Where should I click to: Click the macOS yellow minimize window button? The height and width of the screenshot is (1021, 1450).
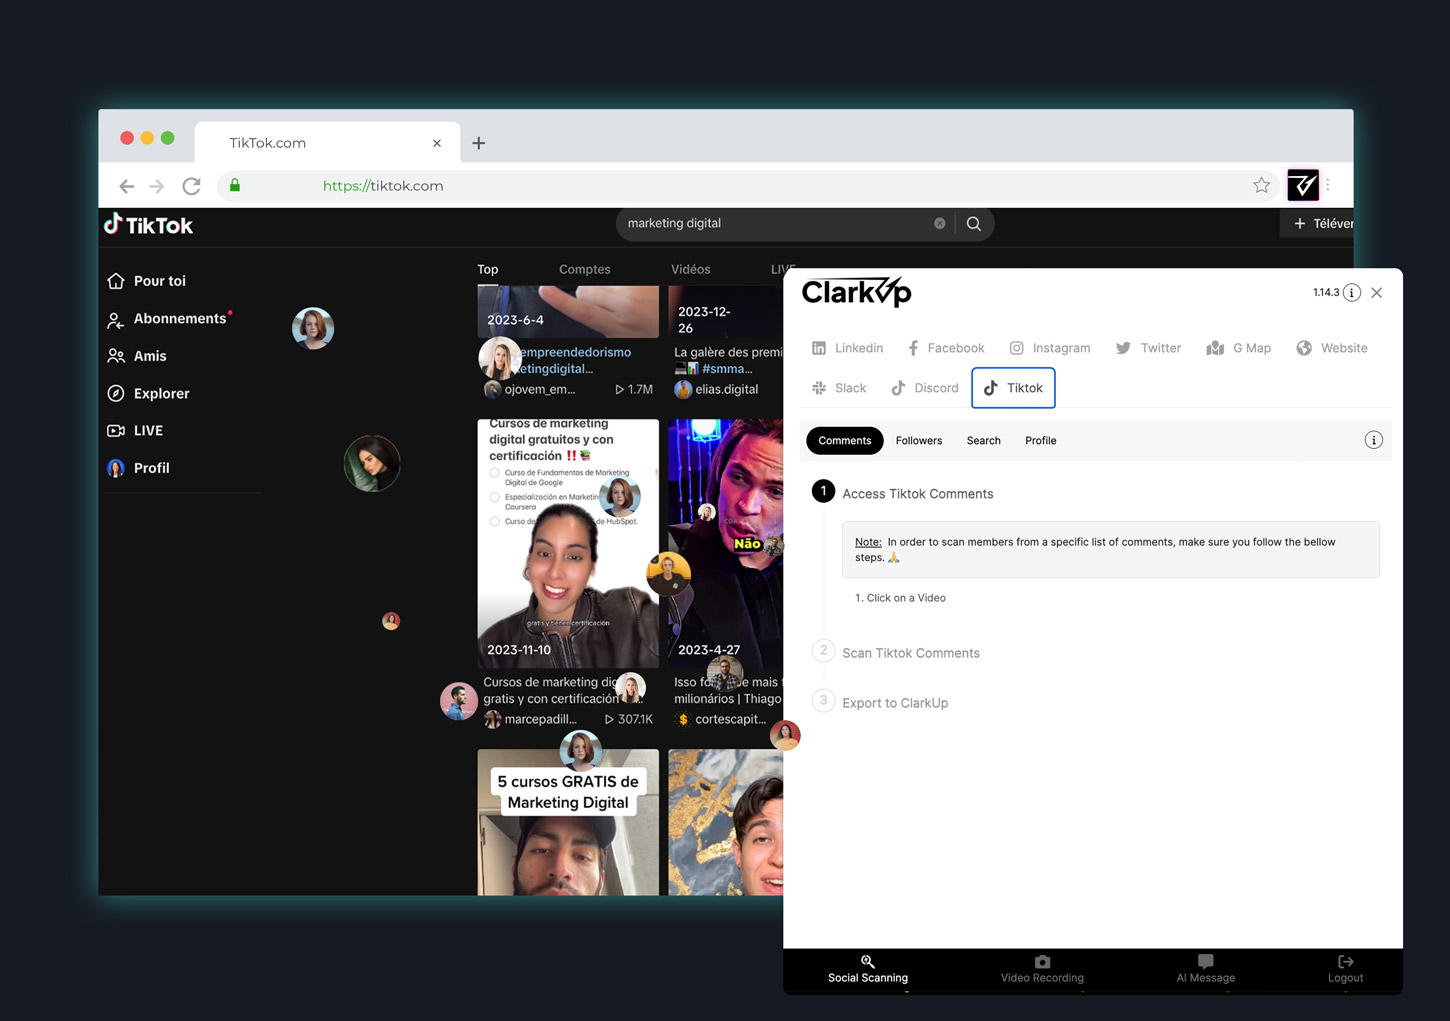(x=147, y=138)
